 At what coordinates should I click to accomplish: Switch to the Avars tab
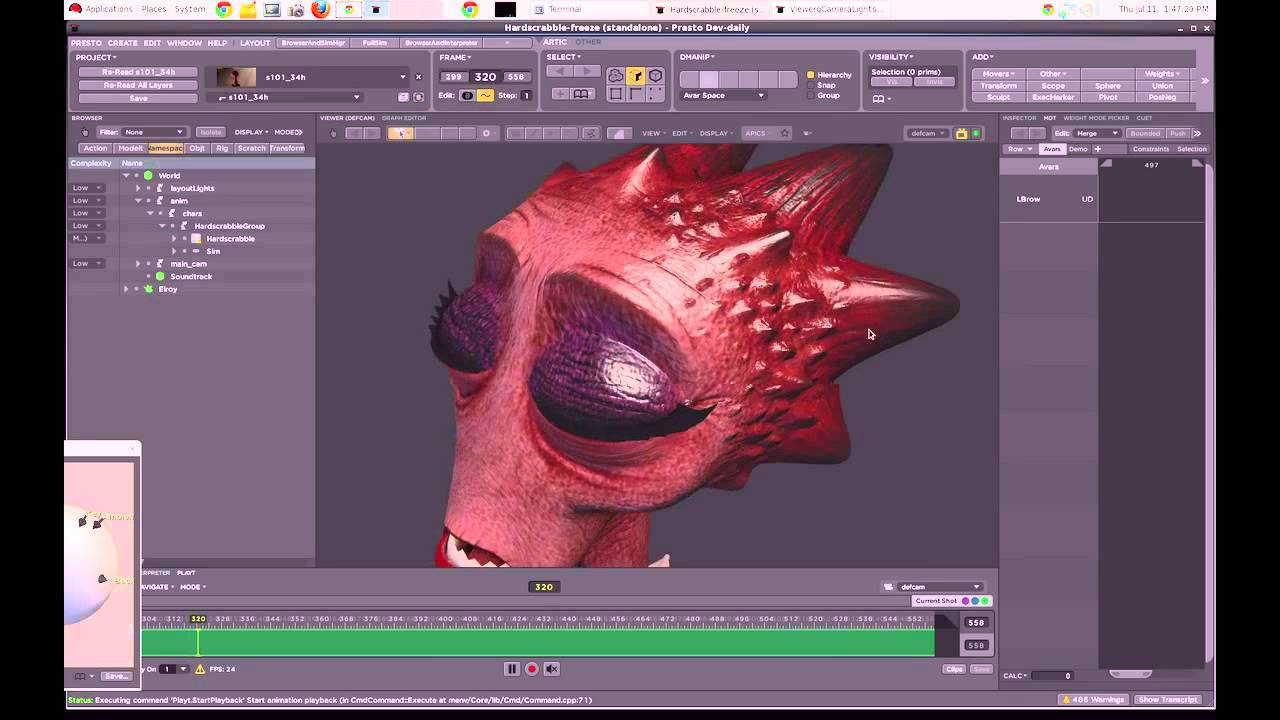click(x=1051, y=149)
